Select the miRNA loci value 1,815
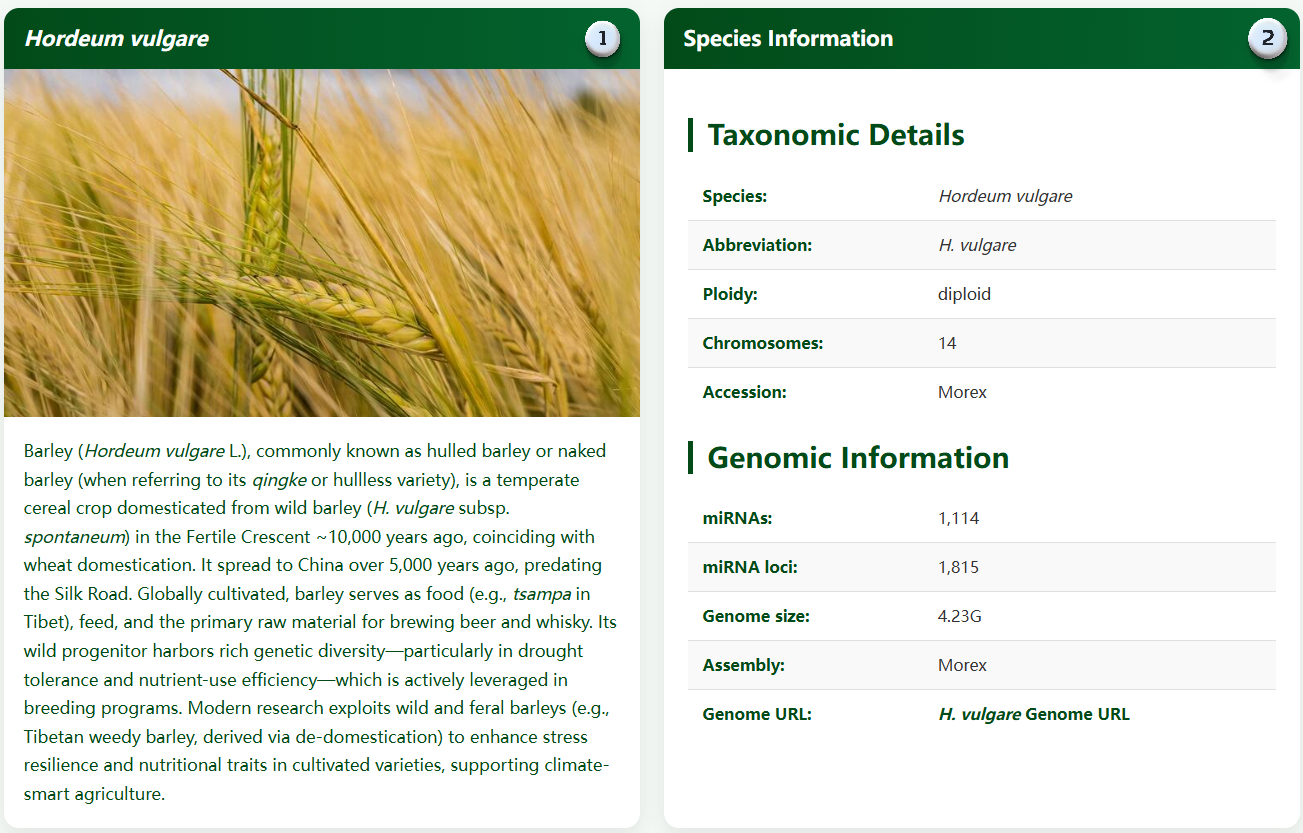The height and width of the screenshot is (833, 1303). pyautogui.click(x=958, y=567)
